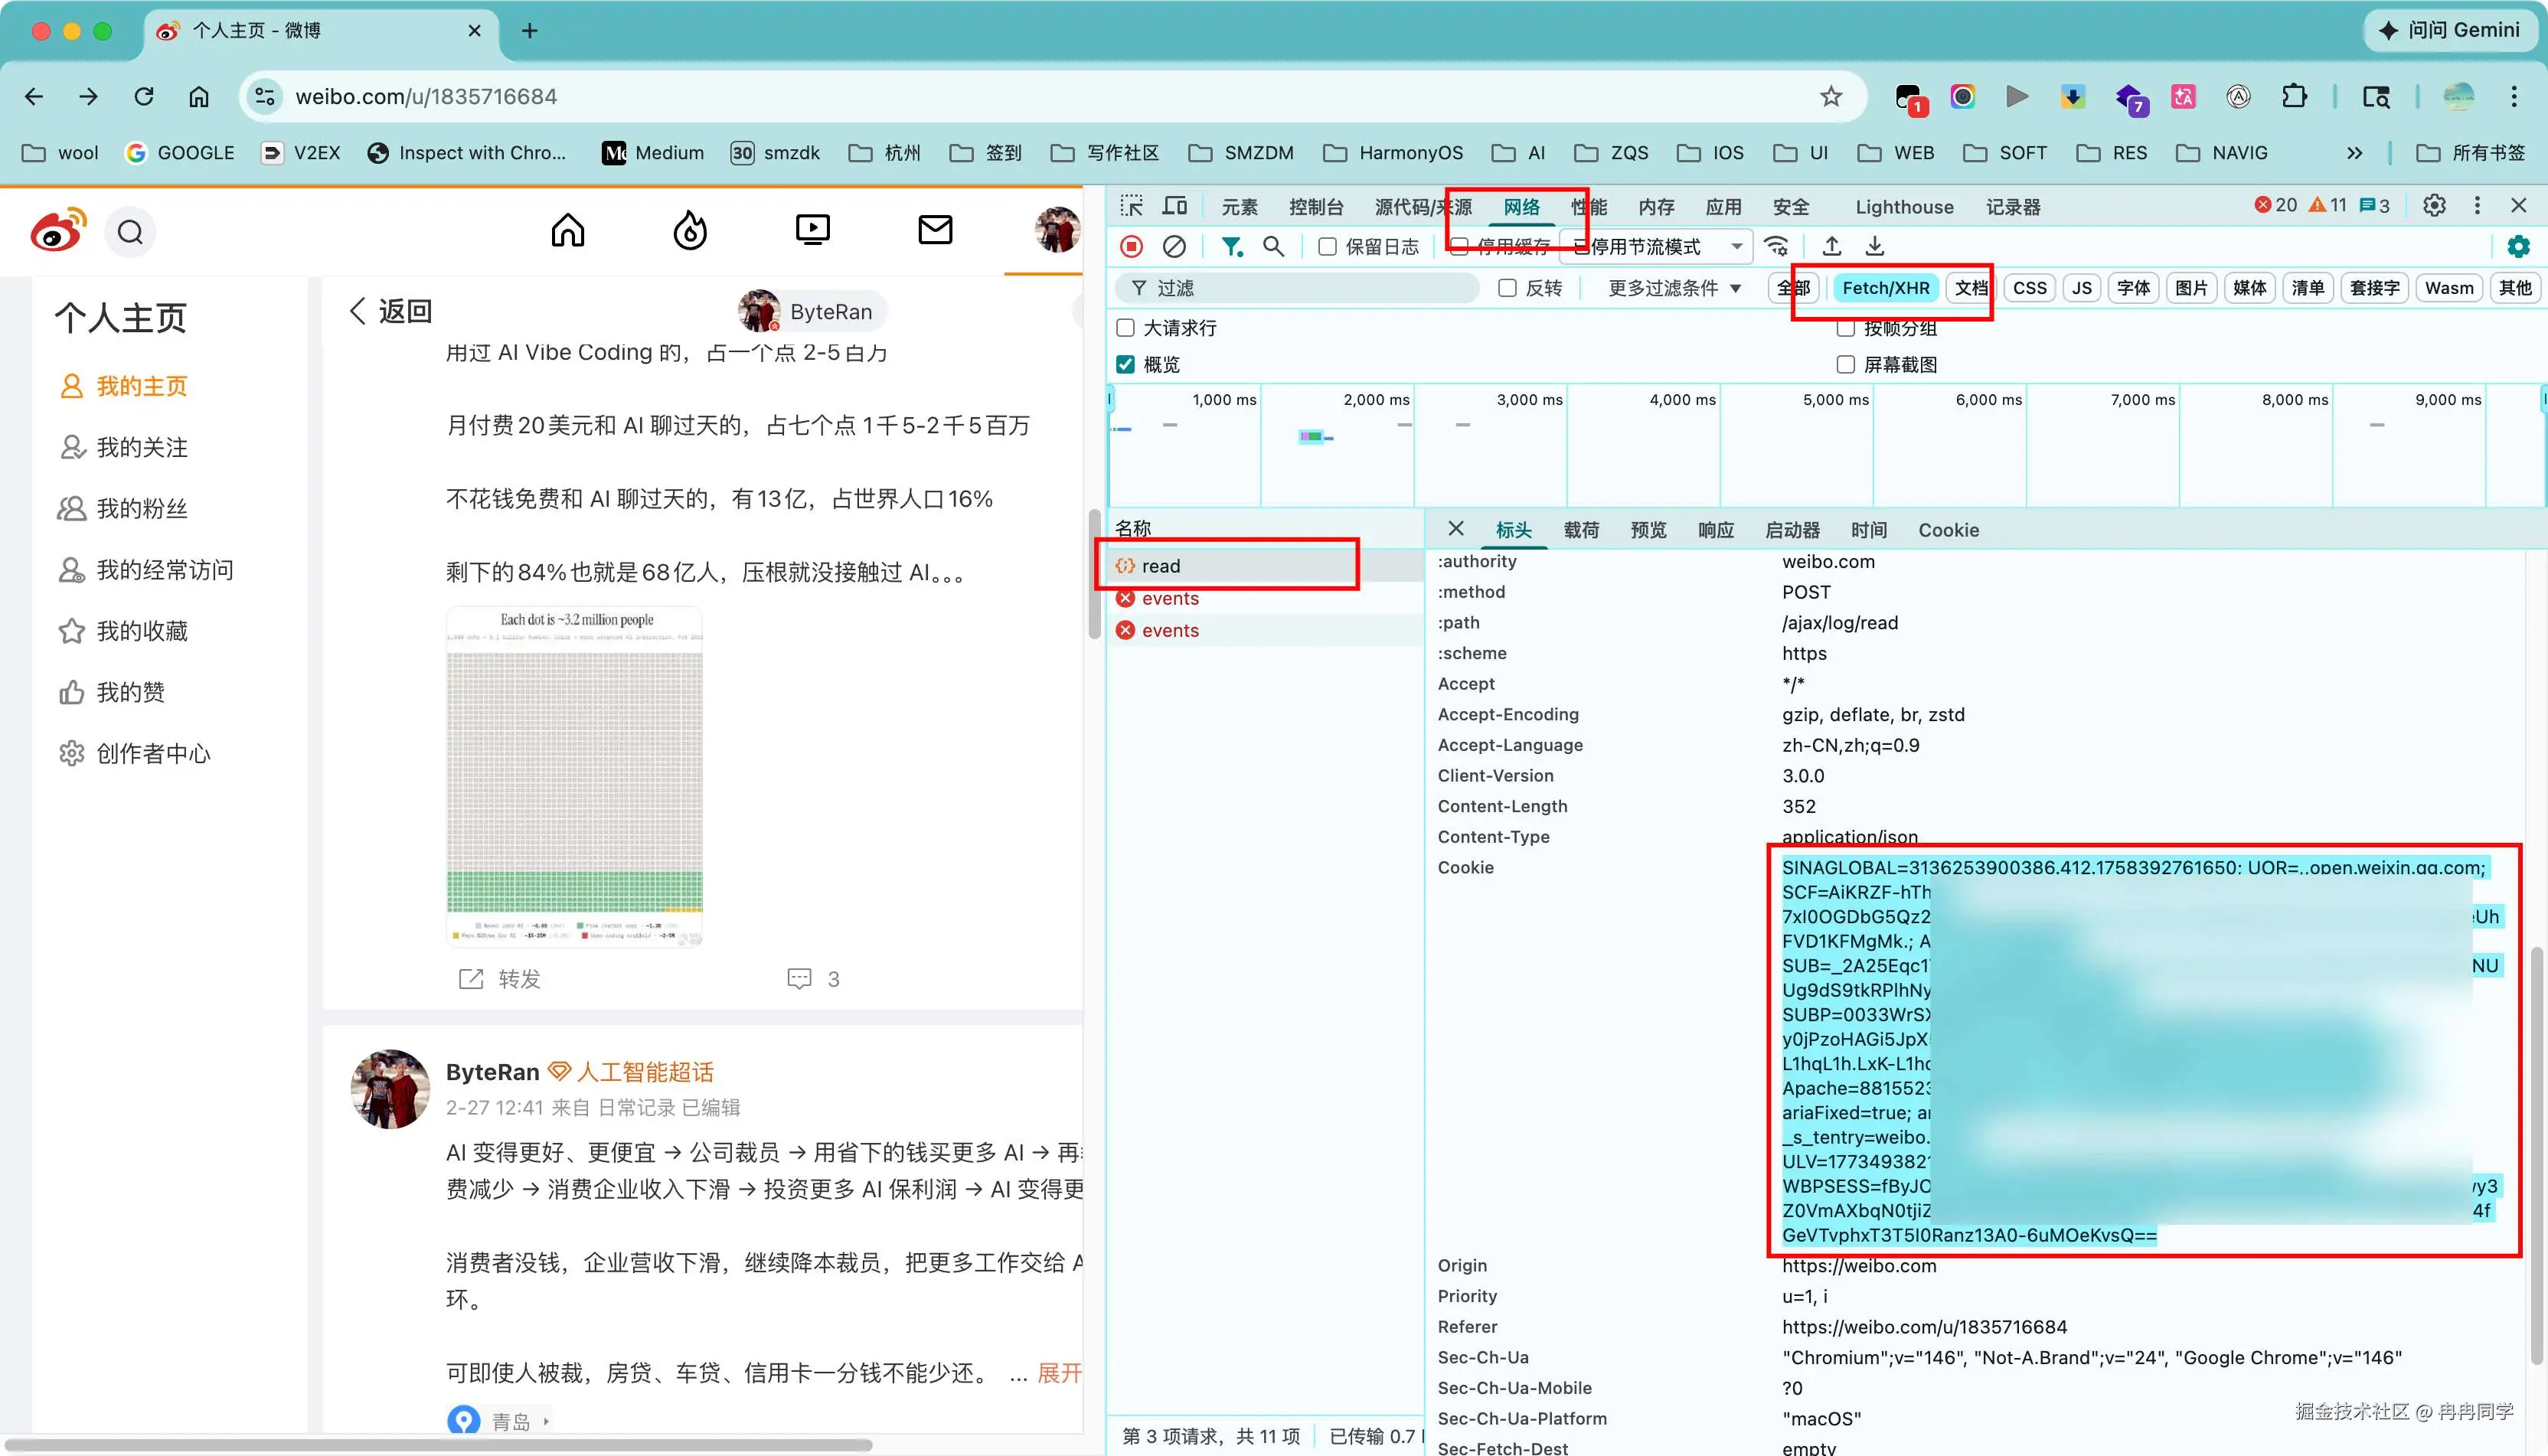The width and height of the screenshot is (2548, 1456).
Task: Click the Weibo video icon
Action: [812, 230]
